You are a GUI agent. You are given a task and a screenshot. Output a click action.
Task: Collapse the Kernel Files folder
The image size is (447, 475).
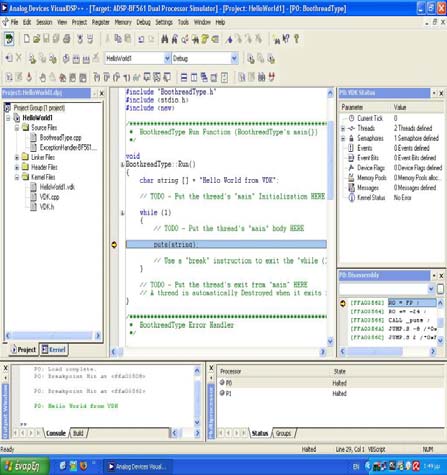point(17,177)
